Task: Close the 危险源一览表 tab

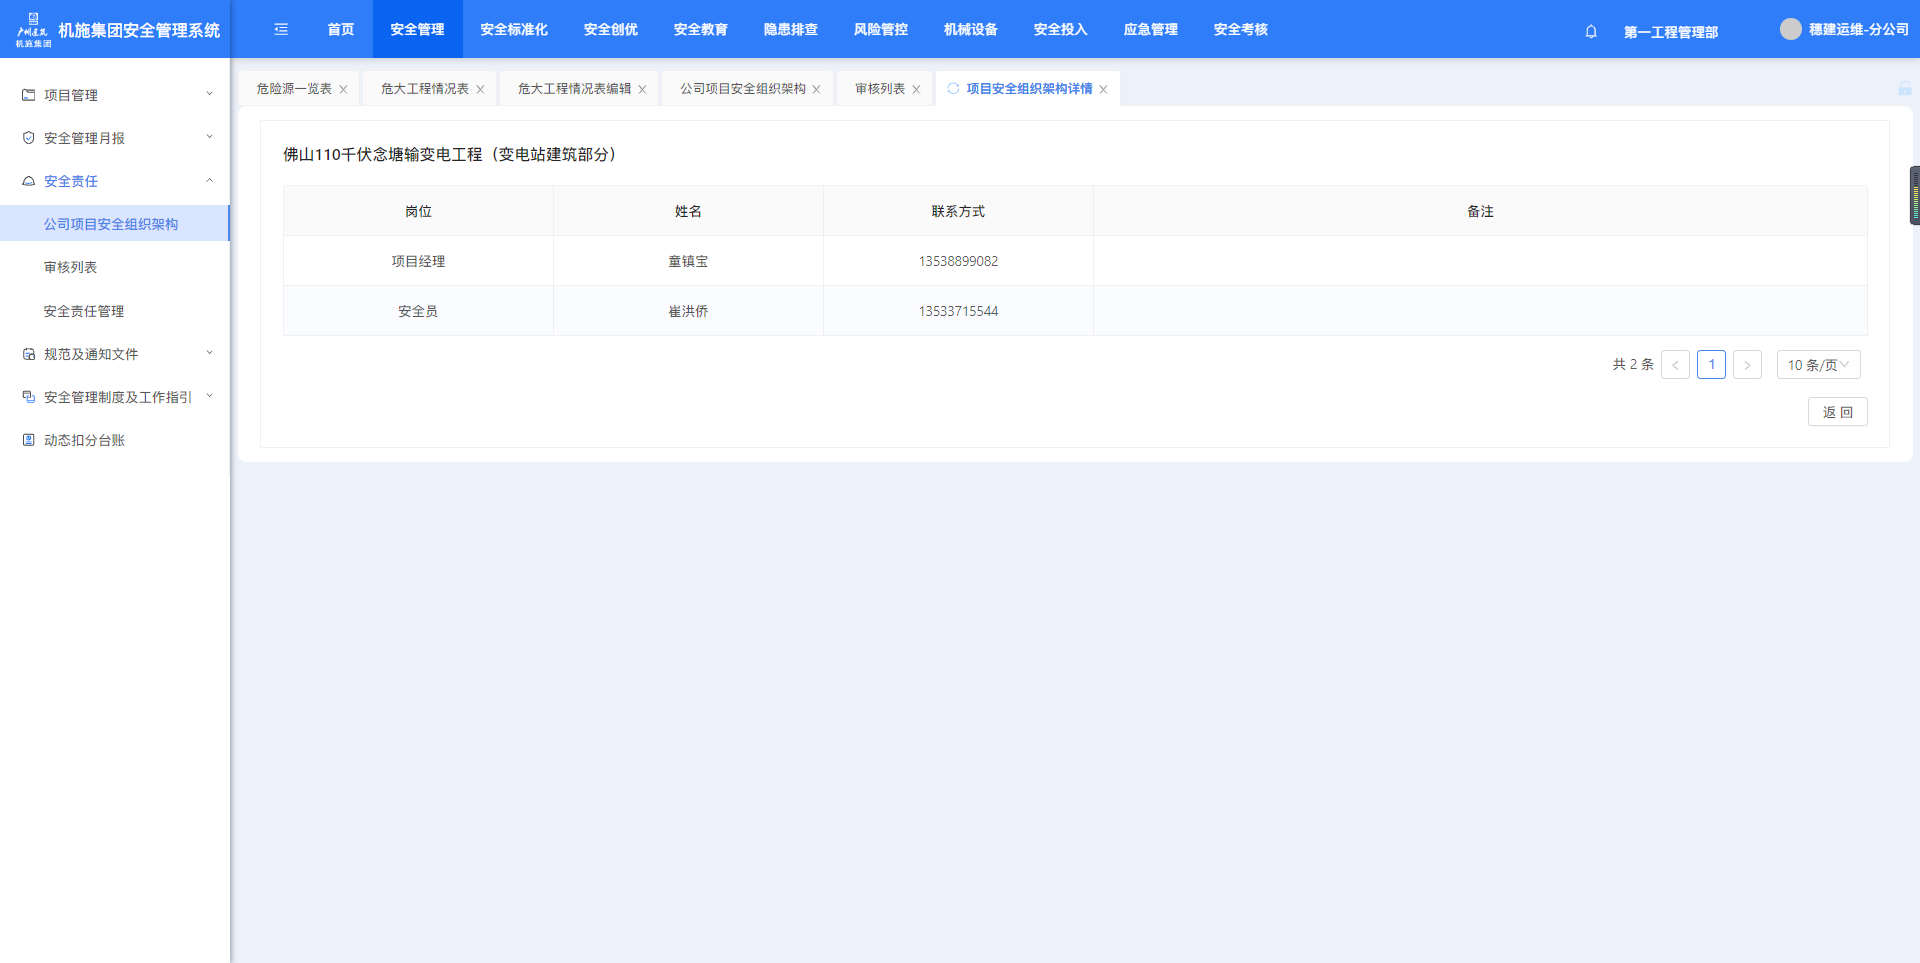Action: pos(343,90)
